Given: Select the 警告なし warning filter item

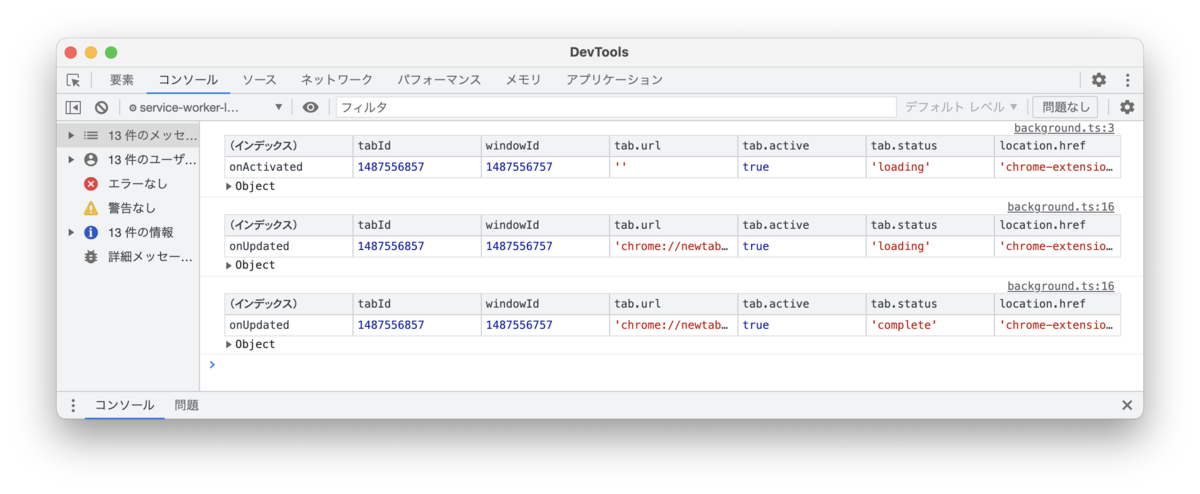Looking at the screenshot, I should [132, 208].
